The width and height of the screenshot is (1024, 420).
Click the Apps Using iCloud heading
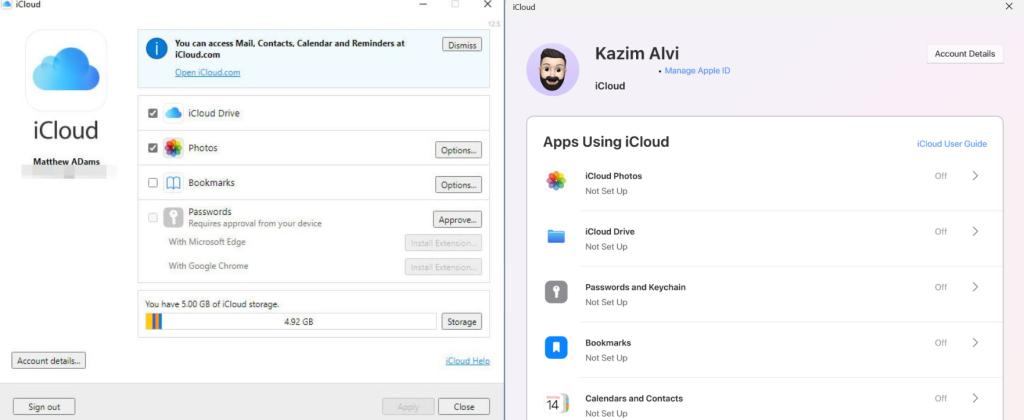click(606, 142)
